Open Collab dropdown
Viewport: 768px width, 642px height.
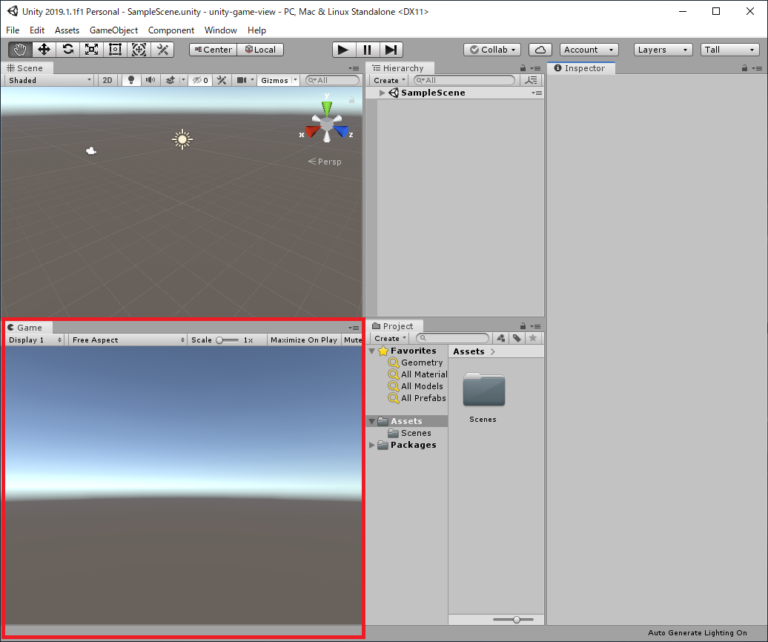pyautogui.click(x=492, y=49)
